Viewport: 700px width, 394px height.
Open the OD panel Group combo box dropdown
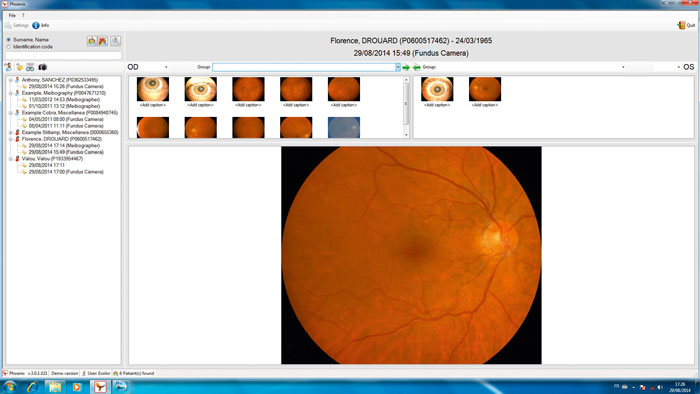point(397,67)
